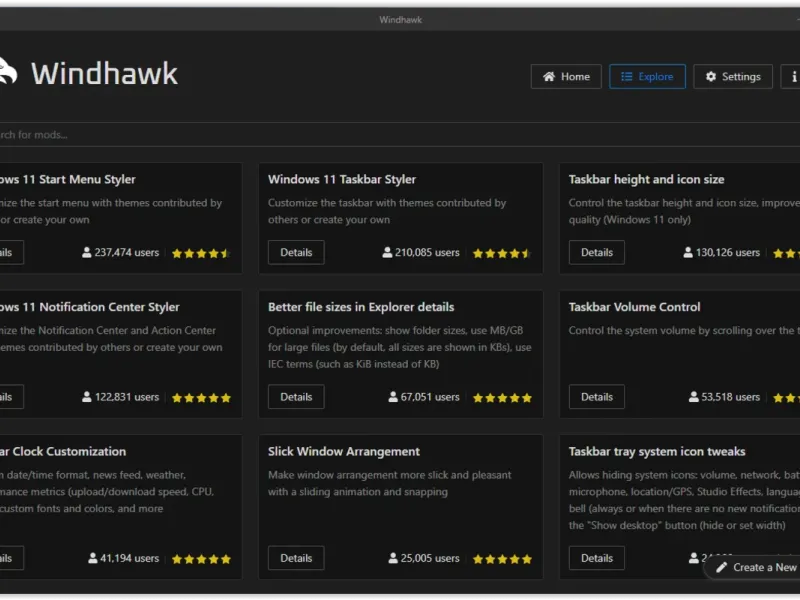Click the star rating of Taskbar Styler
Screen dimensions: 800x600
point(502,253)
